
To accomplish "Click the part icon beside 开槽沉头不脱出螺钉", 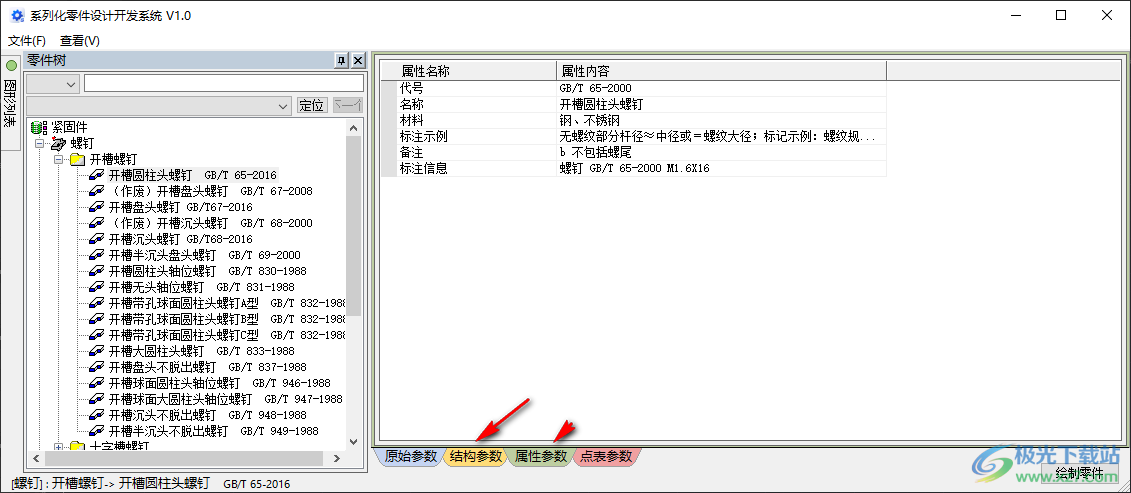I will 97,415.
